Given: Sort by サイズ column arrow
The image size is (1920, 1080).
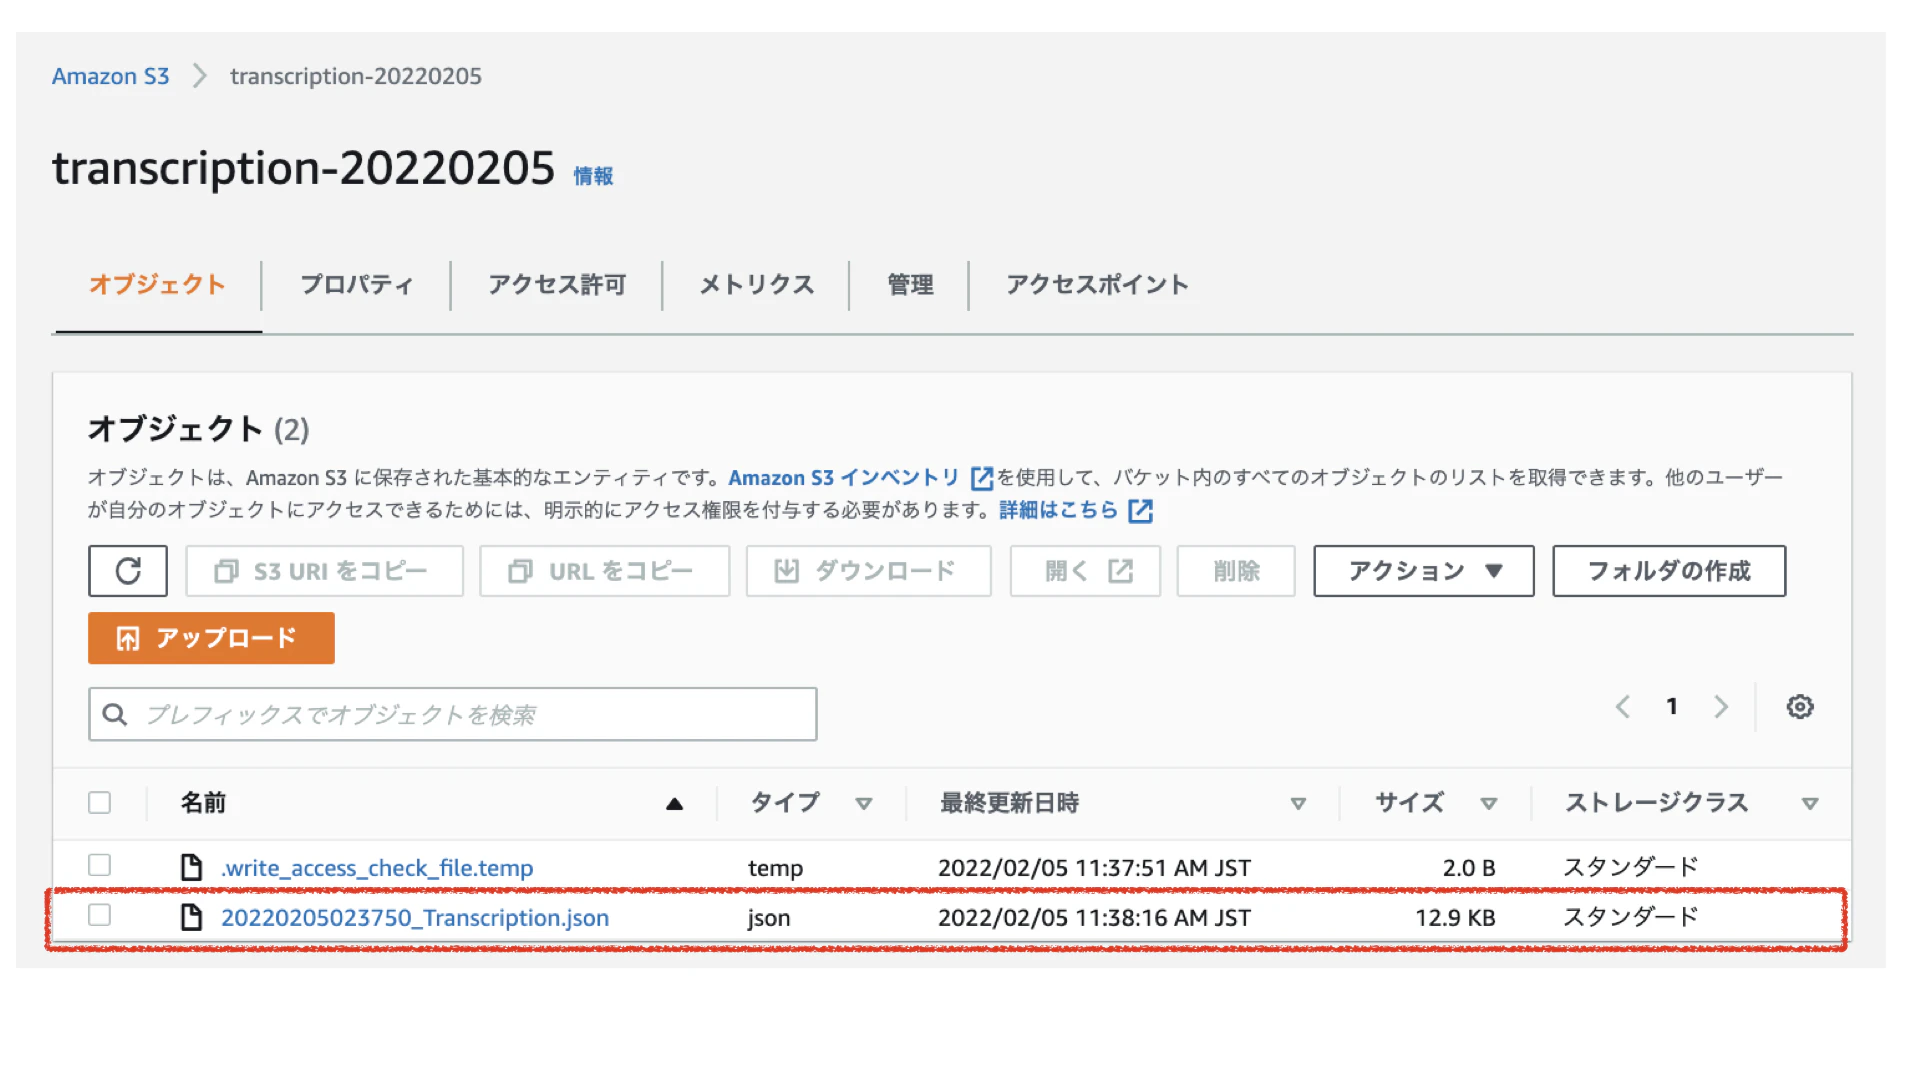Looking at the screenshot, I should tap(1488, 804).
